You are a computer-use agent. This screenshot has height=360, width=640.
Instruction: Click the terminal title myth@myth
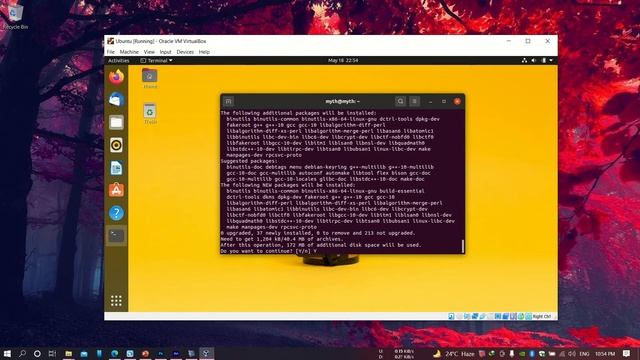pyautogui.click(x=342, y=101)
